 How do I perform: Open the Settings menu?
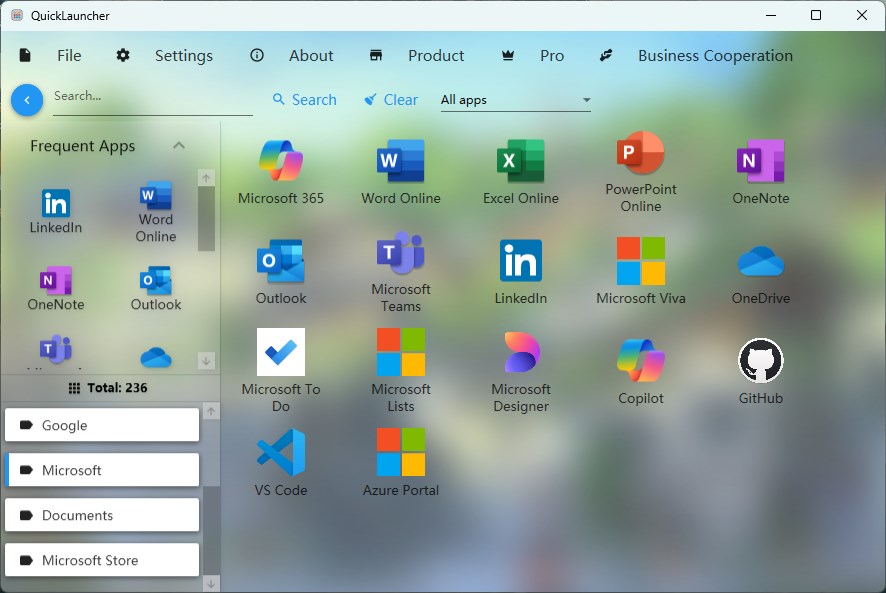point(164,55)
